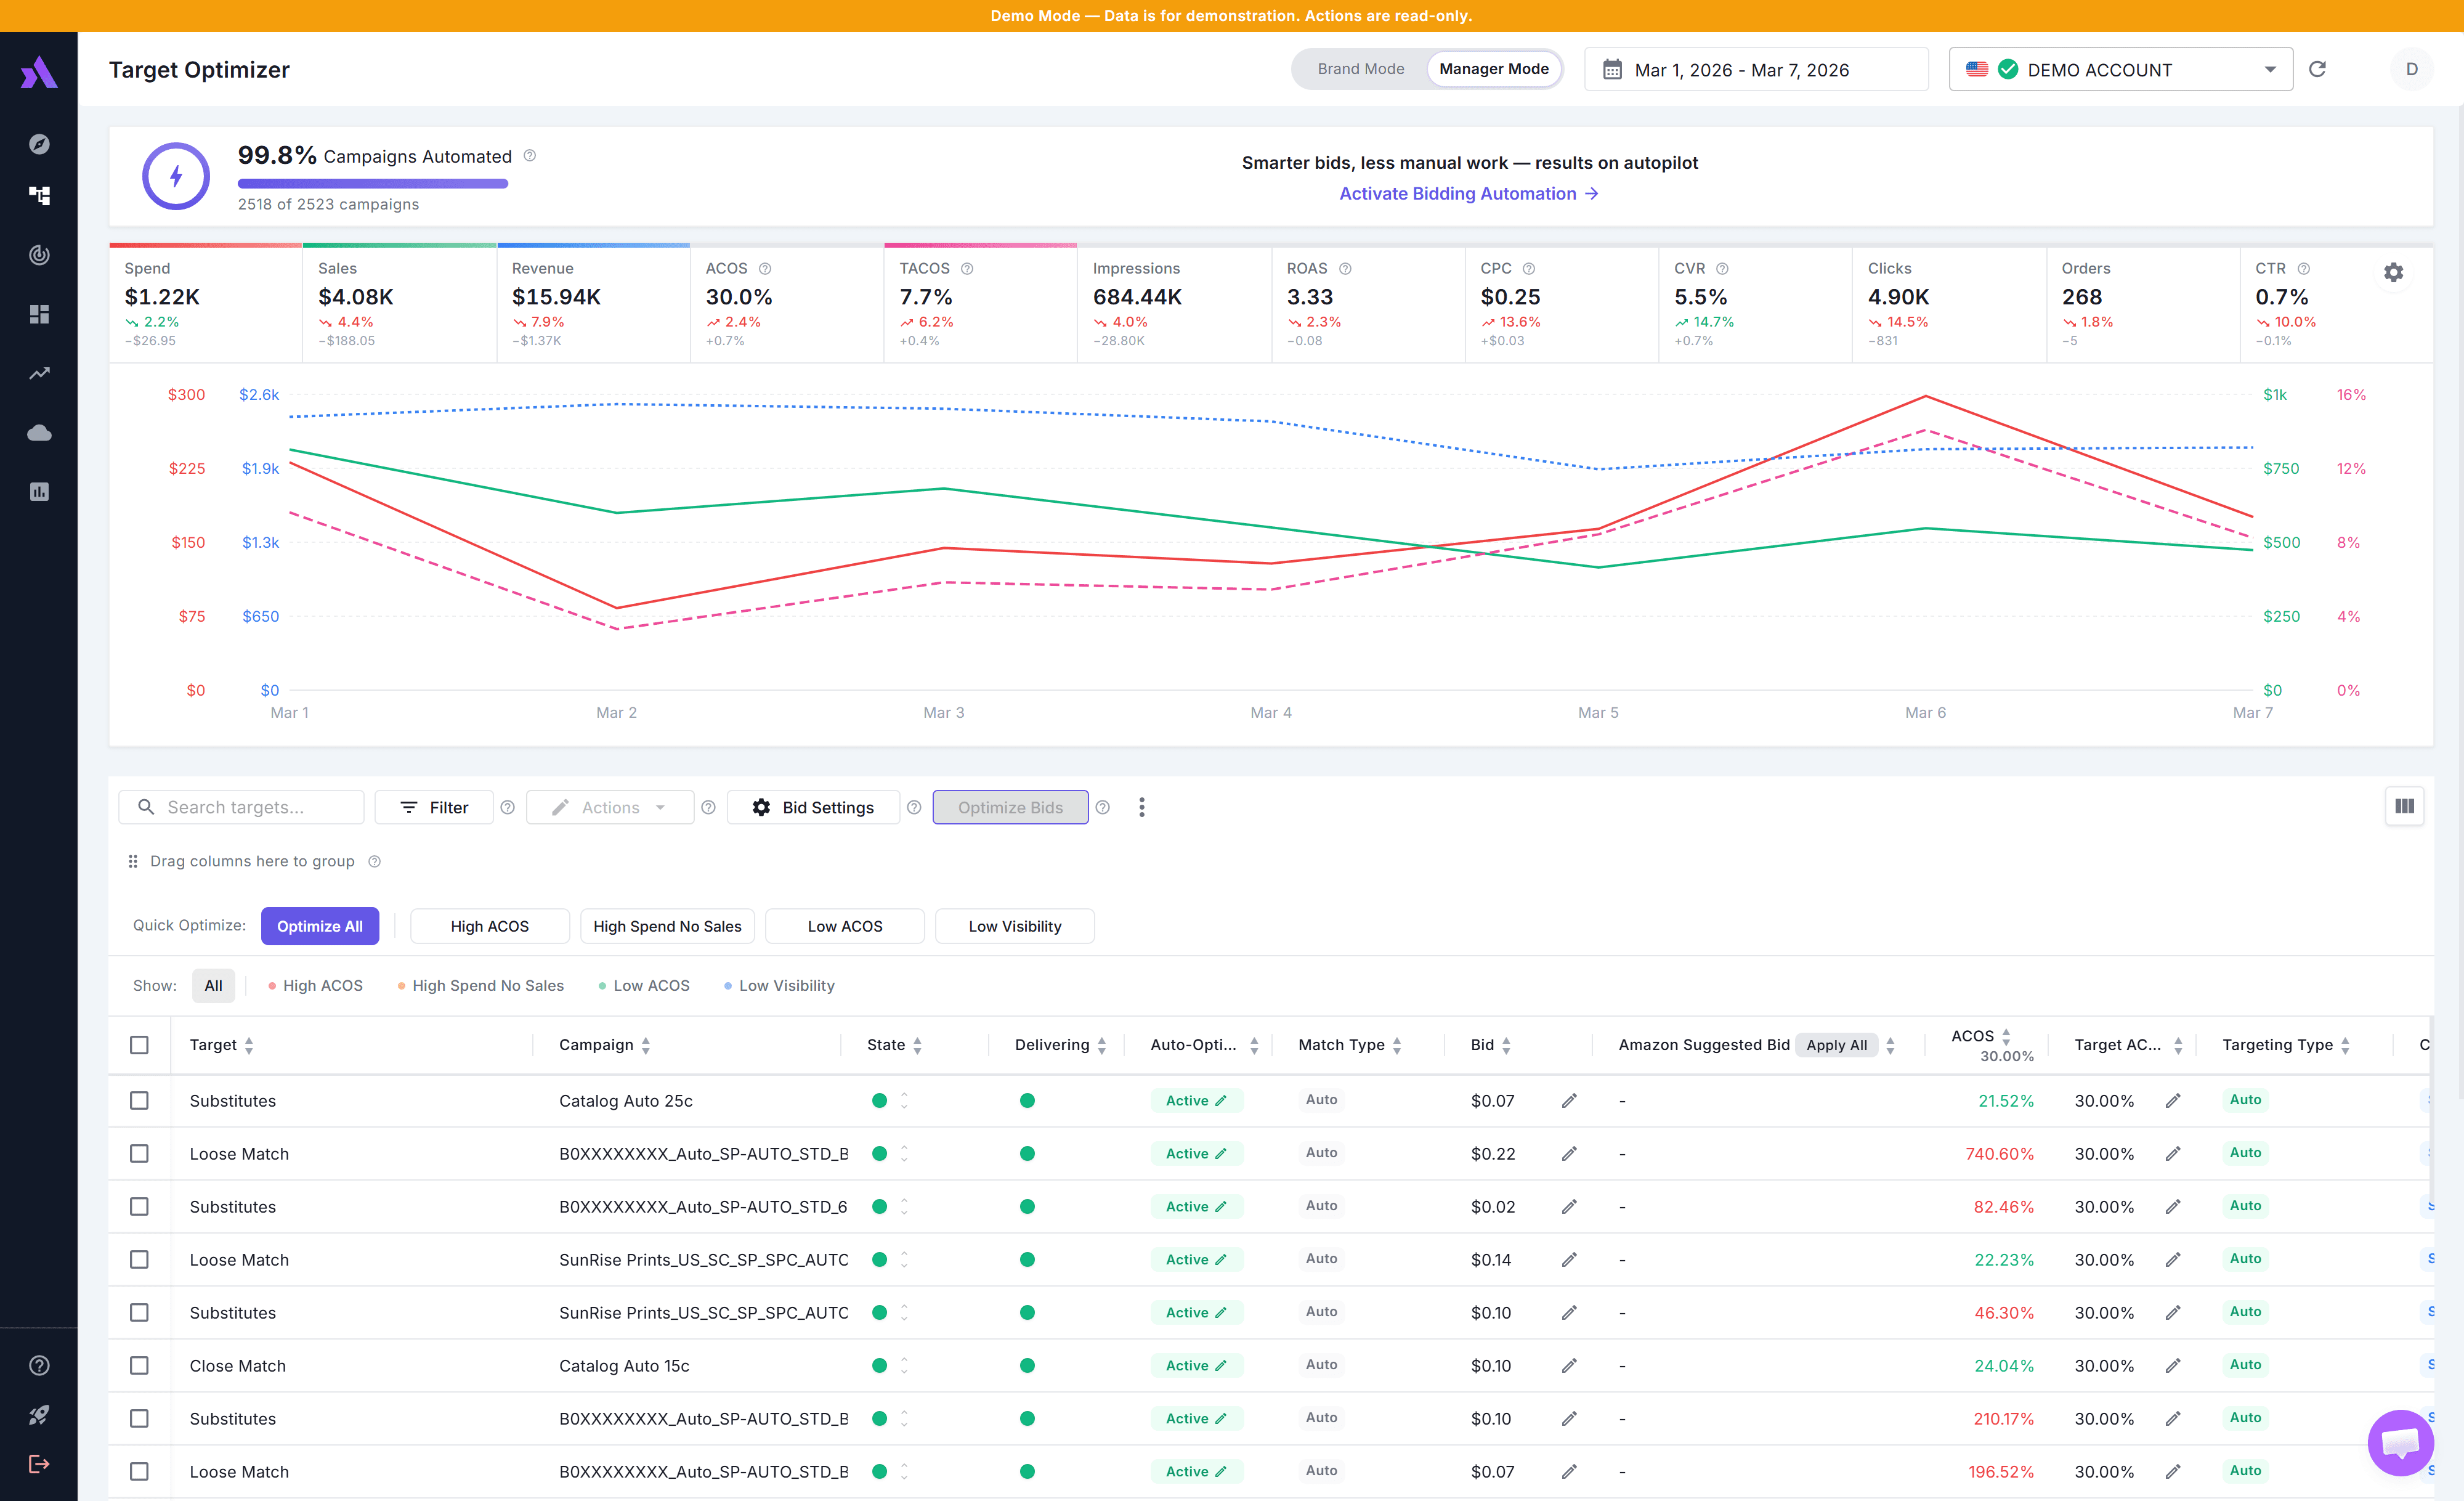Click the compass icon in left sidebar
This screenshot has height=1501, width=2464.
point(39,144)
